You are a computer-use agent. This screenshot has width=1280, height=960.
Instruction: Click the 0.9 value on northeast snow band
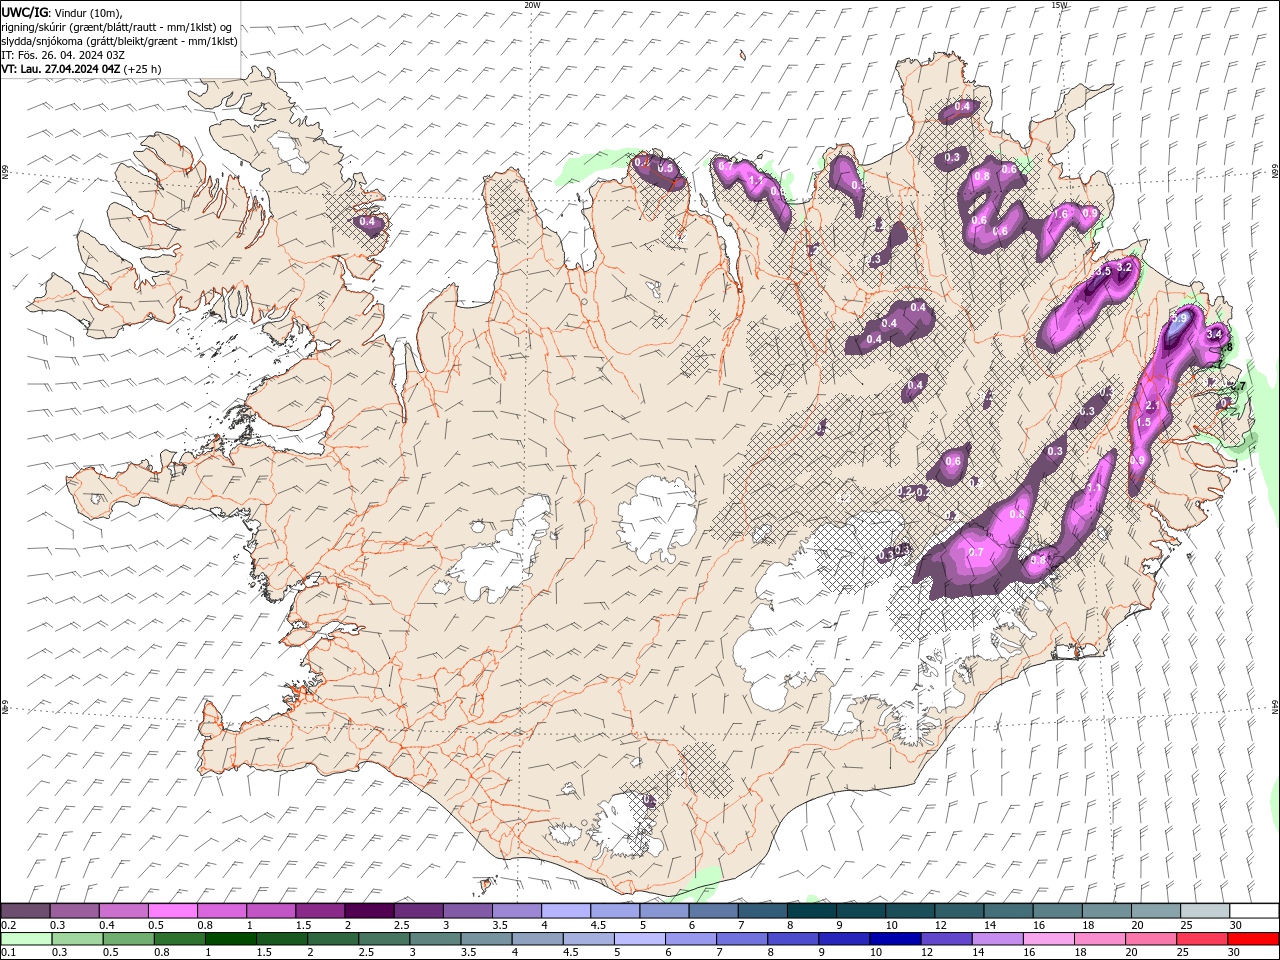[1090, 213]
